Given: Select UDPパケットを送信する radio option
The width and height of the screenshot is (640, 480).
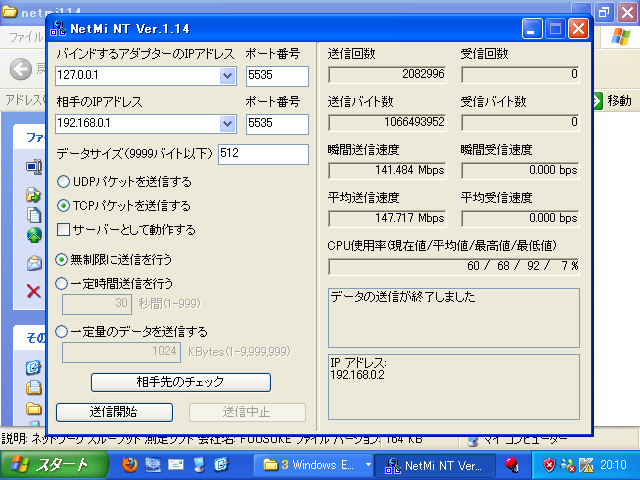Looking at the screenshot, I should pyautogui.click(x=64, y=182).
